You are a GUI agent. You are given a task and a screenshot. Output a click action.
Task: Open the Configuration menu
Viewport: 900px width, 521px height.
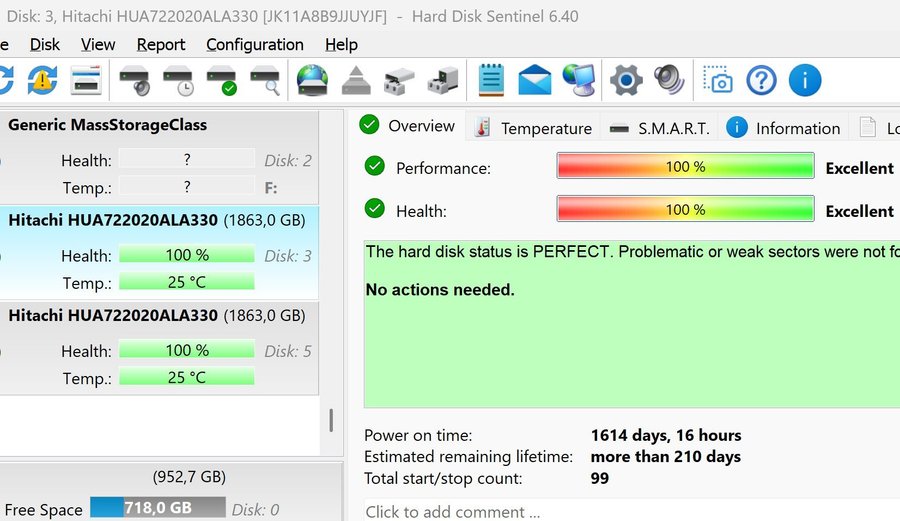pyautogui.click(x=255, y=45)
